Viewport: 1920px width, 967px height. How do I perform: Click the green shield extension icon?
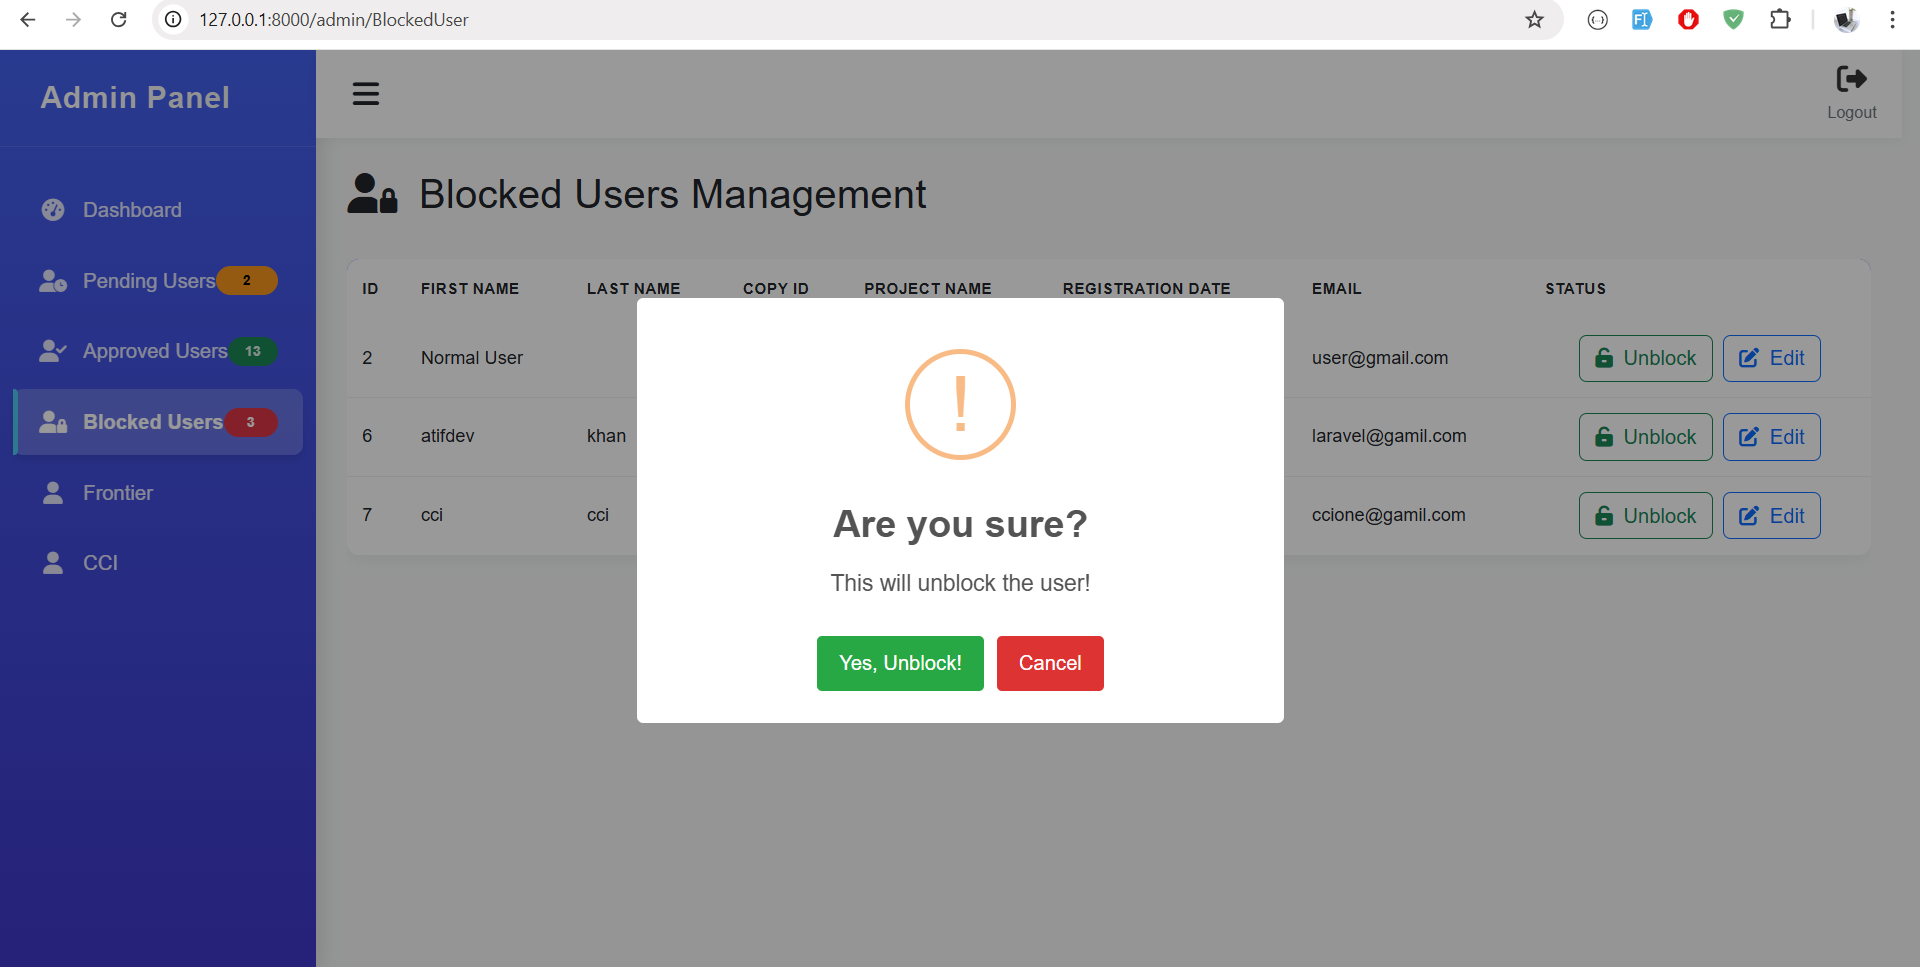click(x=1734, y=20)
